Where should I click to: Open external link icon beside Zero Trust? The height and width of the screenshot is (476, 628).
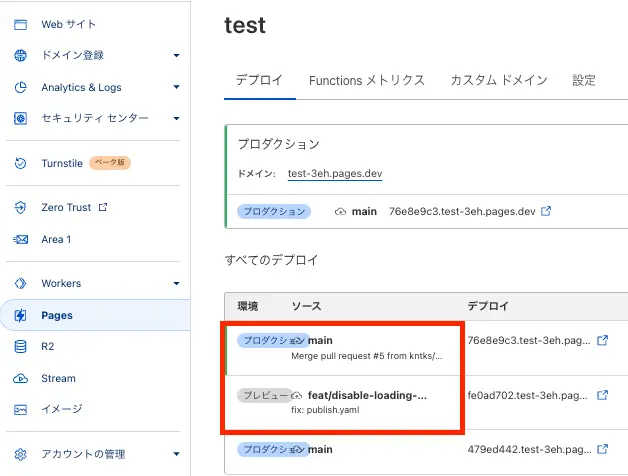pos(103,207)
